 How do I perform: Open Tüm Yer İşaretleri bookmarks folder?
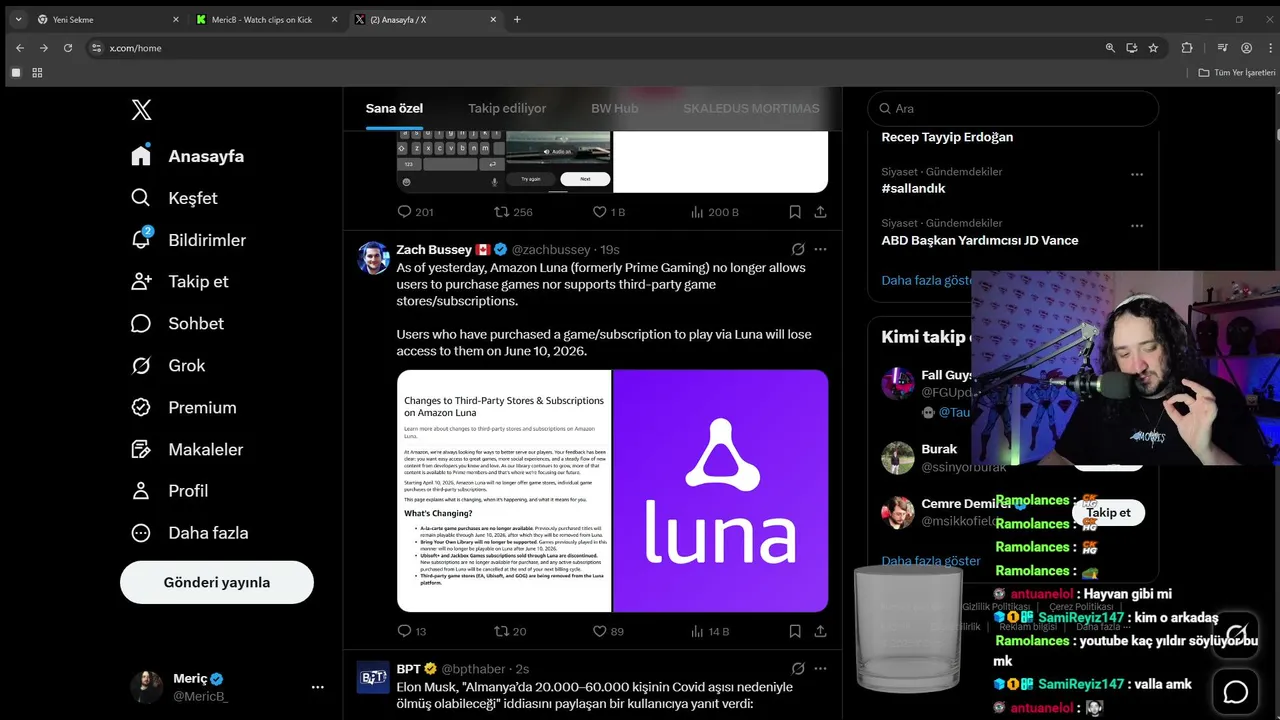tap(1236, 72)
